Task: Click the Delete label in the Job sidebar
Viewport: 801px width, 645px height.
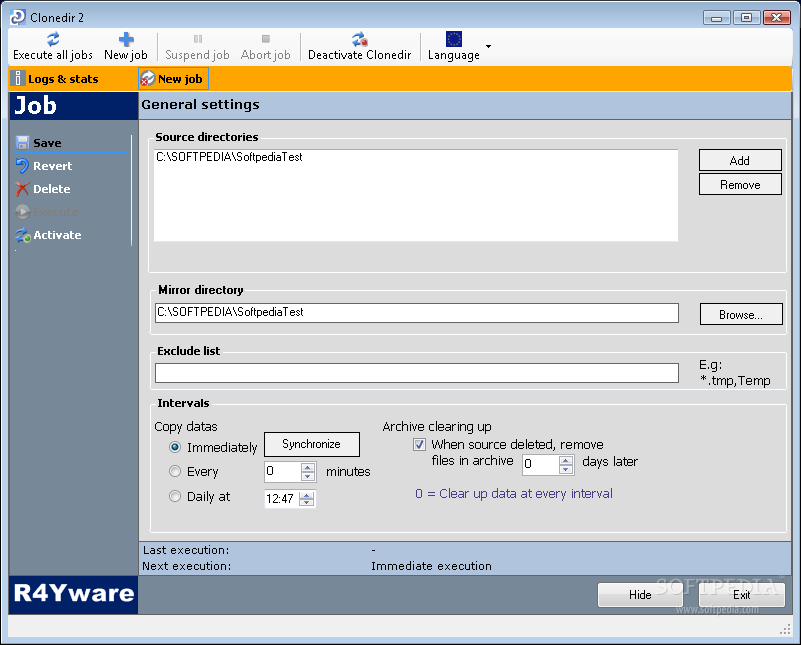Action: point(52,189)
